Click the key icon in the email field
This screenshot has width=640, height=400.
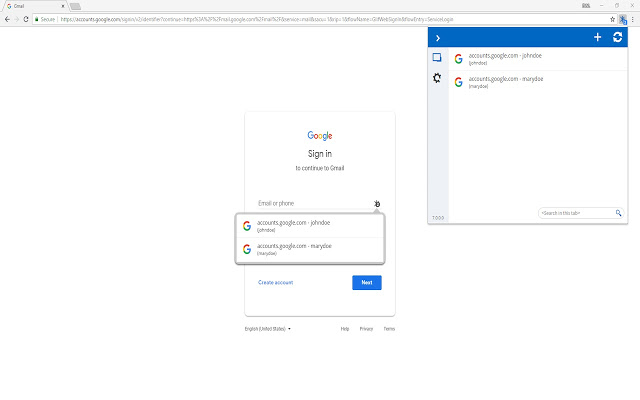tap(377, 203)
